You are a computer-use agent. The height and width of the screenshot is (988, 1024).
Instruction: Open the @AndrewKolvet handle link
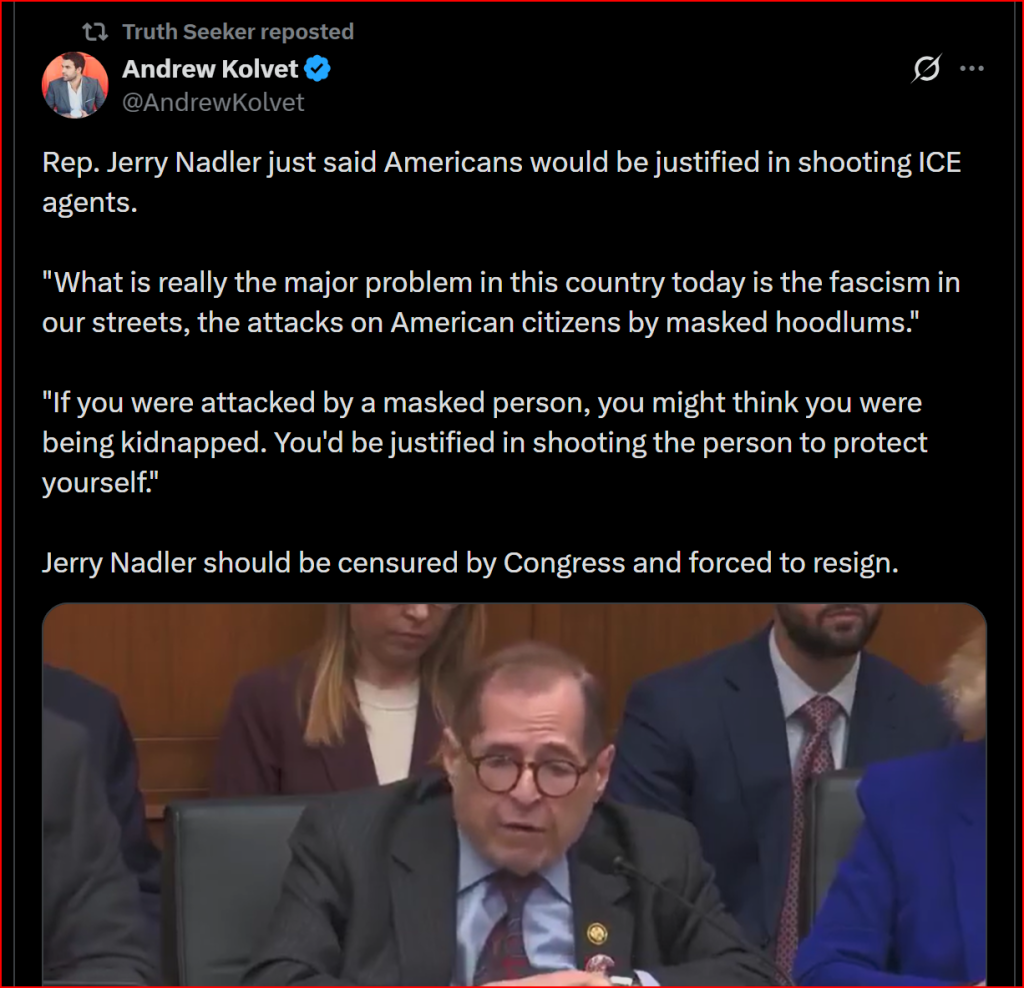pos(213,102)
